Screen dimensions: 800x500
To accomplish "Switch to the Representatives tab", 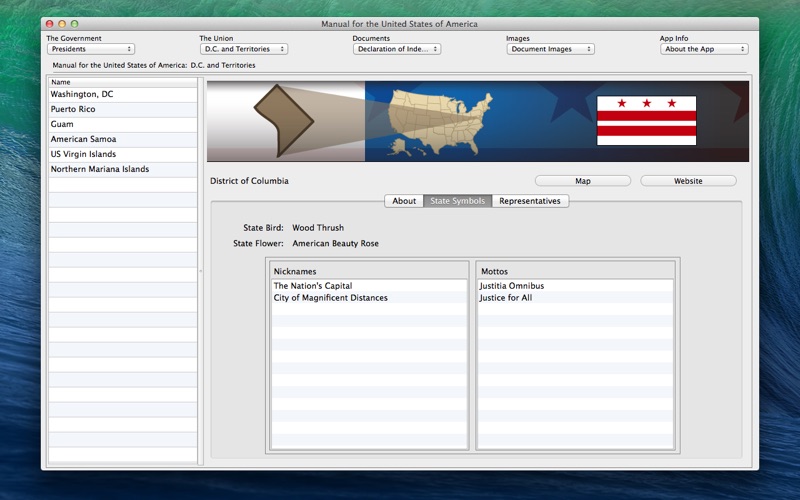I will click(x=531, y=201).
